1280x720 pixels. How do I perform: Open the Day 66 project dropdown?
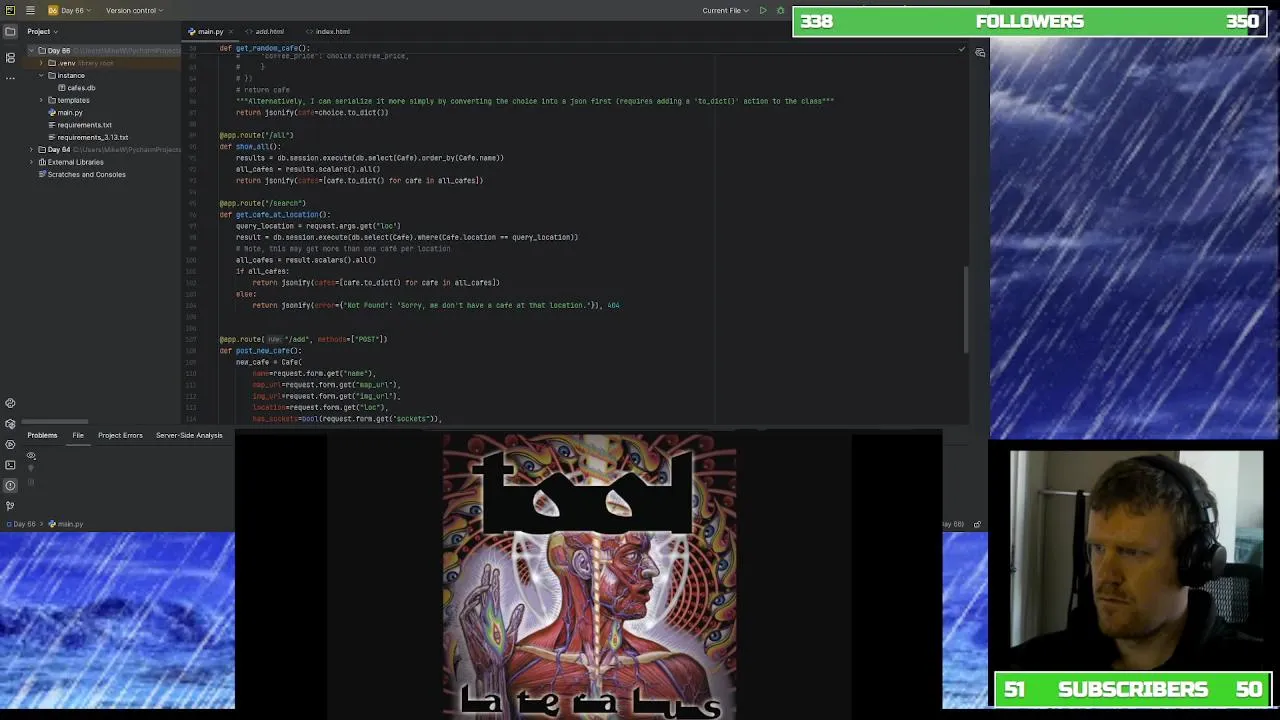point(69,10)
